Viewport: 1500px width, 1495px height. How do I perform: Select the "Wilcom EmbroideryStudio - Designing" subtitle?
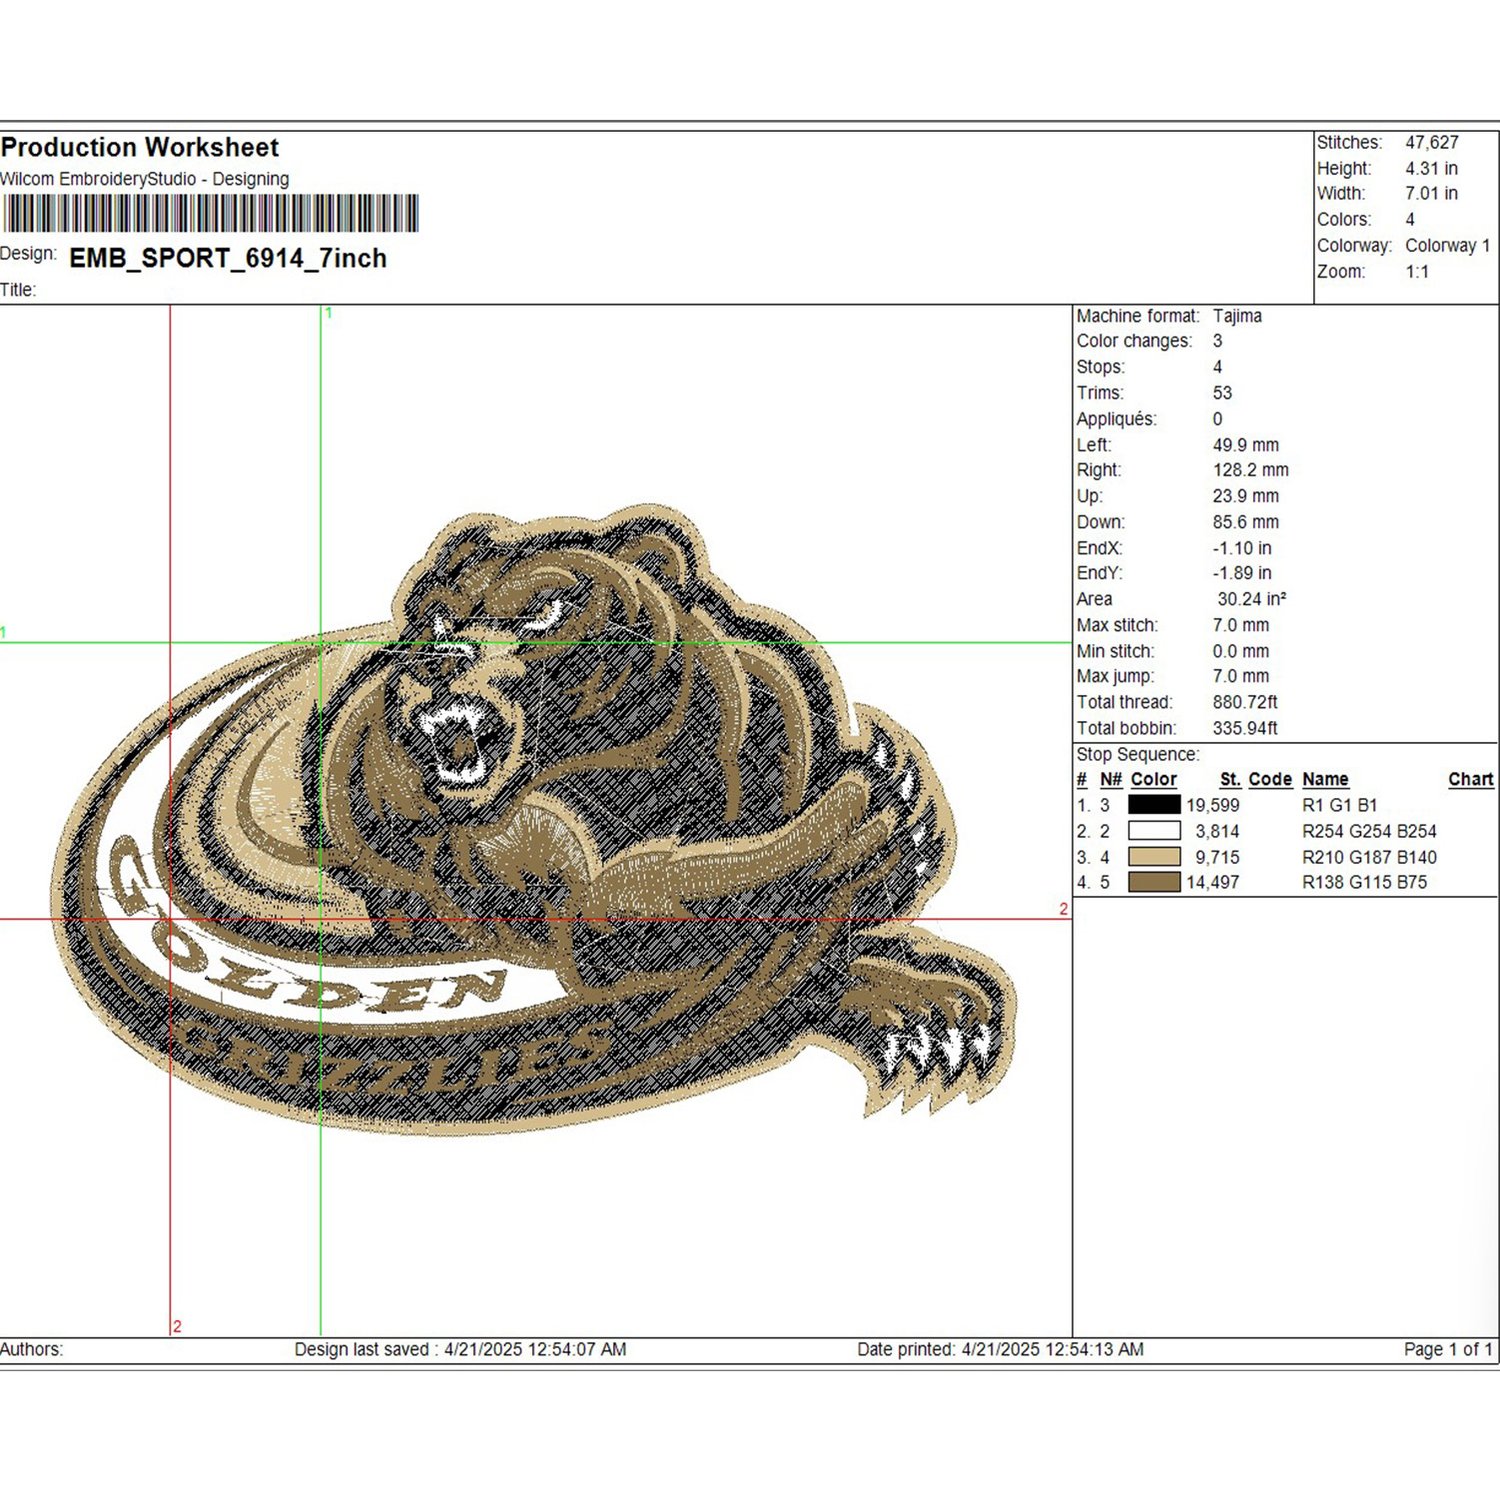pyautogui.click(x=145, y=179)
